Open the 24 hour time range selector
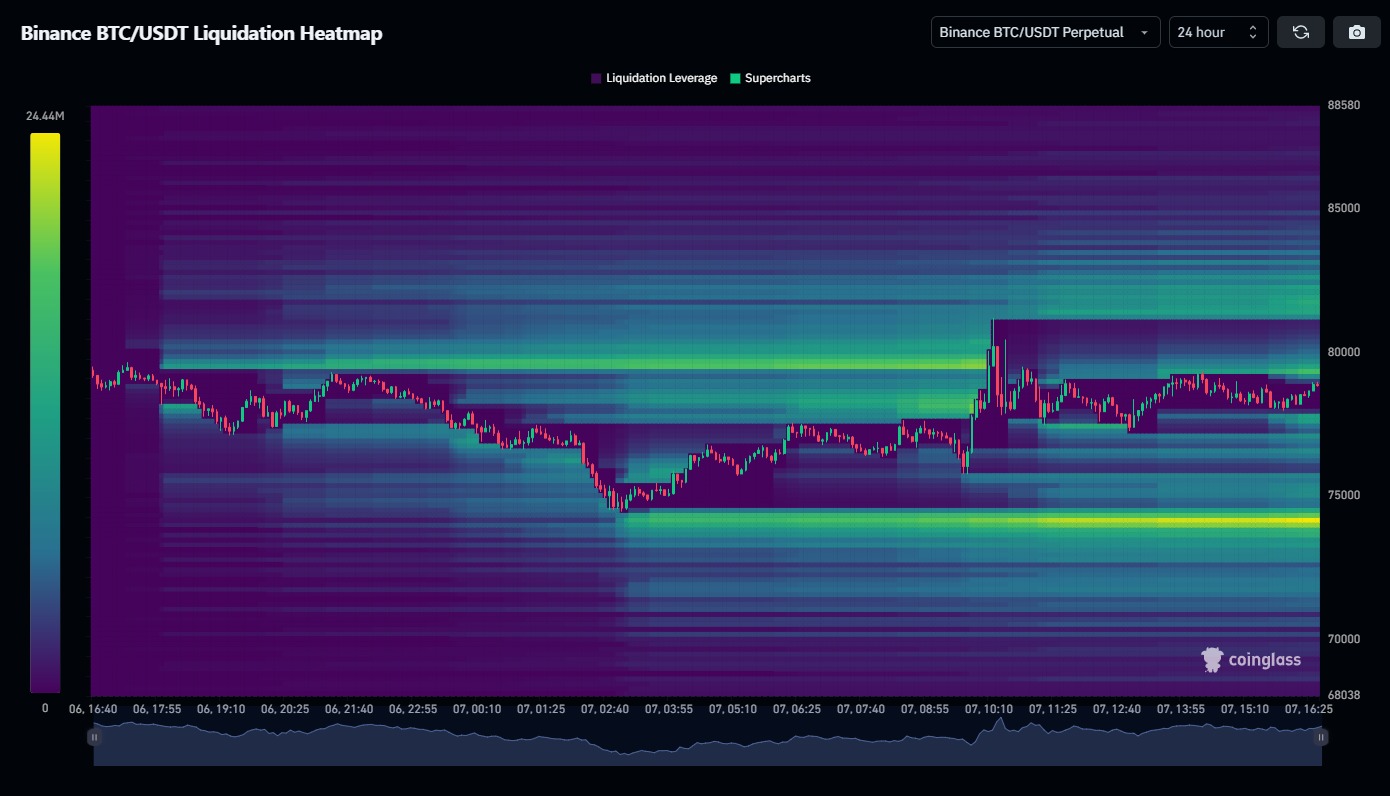Image resolution: width=1390 pixels, height=796 pixels. tap(1218, 32)
